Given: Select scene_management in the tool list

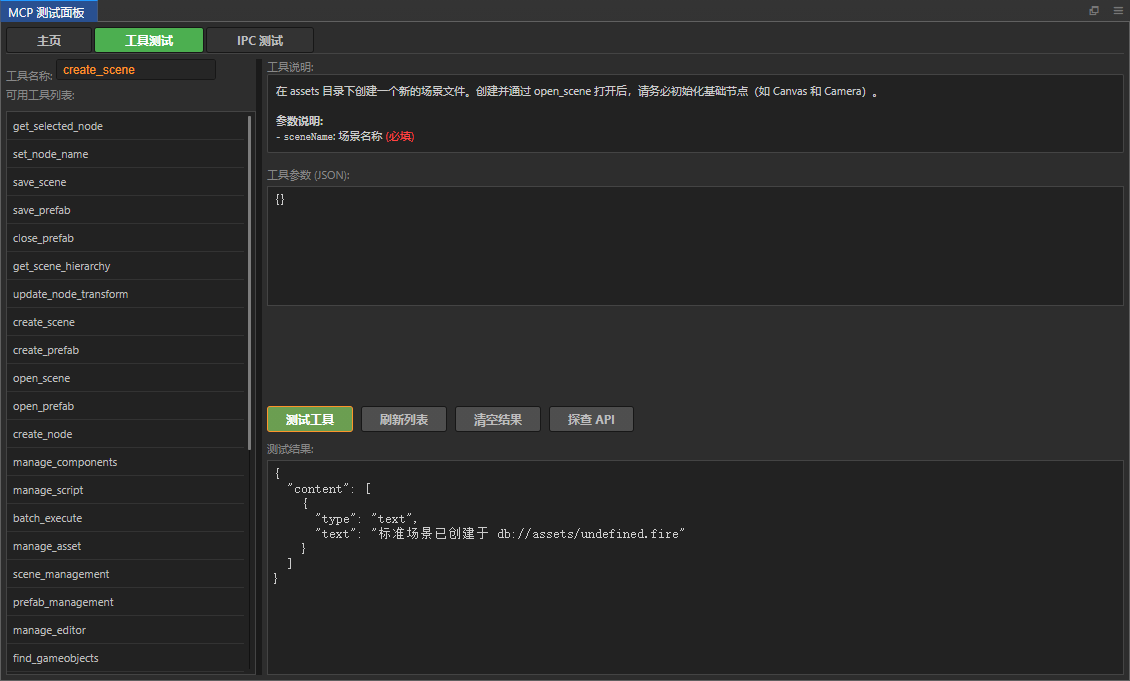Looking at the screenshot, I should tap(125, 574).
